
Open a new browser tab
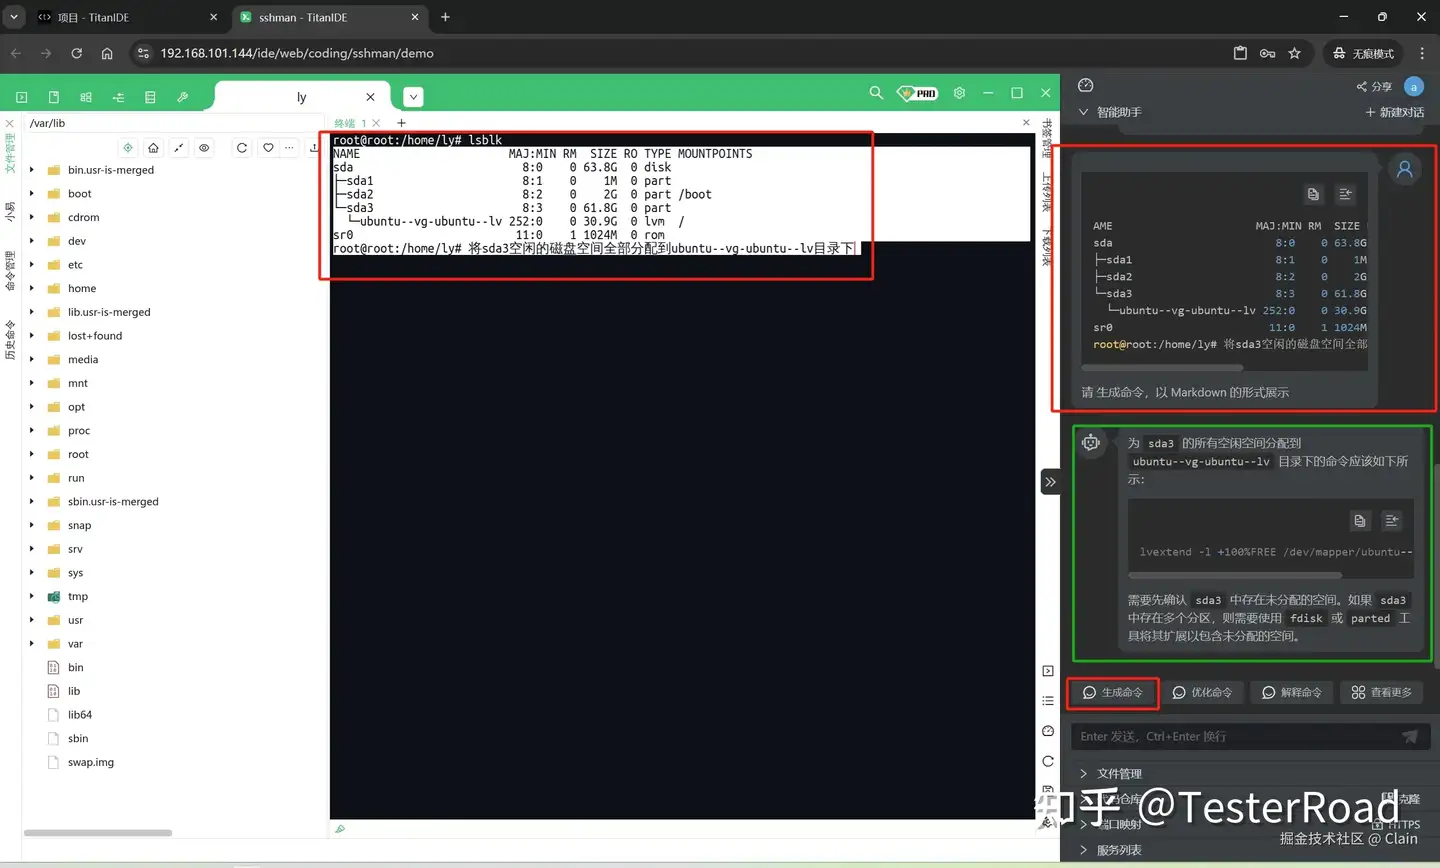[x=445, y=17]
